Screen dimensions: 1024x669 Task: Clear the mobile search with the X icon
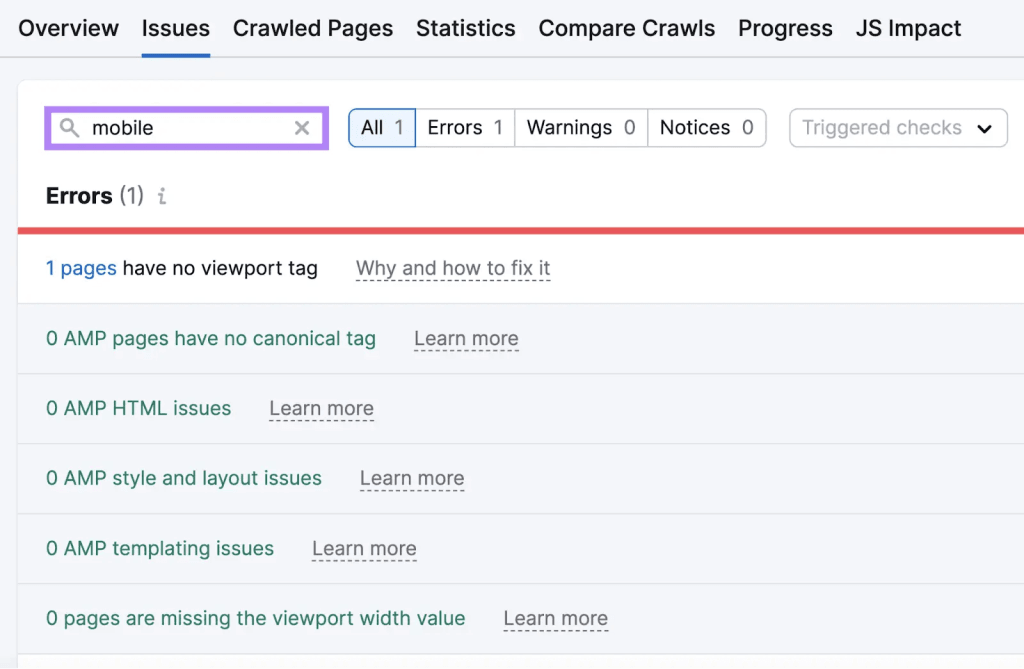[x=301, y=128]
